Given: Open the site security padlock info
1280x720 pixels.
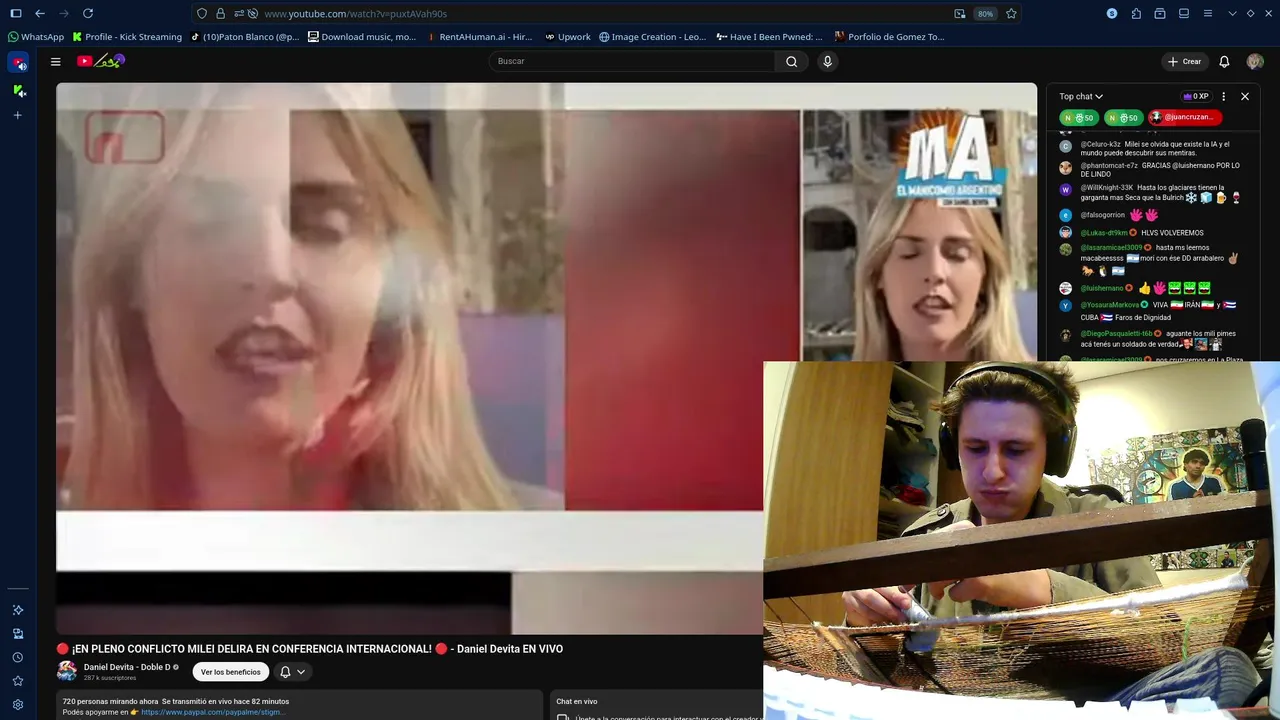Looking at the screenshot, I should [x=221, y=14].
